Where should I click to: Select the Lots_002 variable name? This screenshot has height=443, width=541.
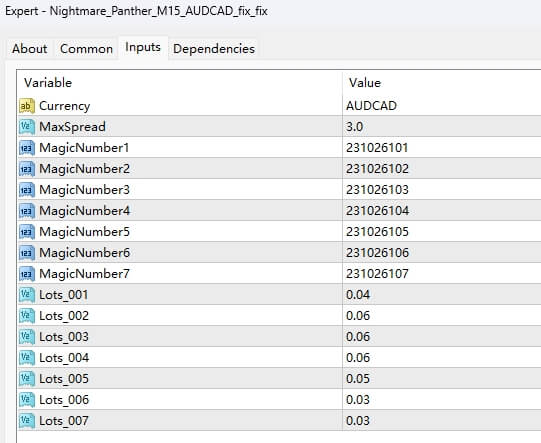(64, 316)
